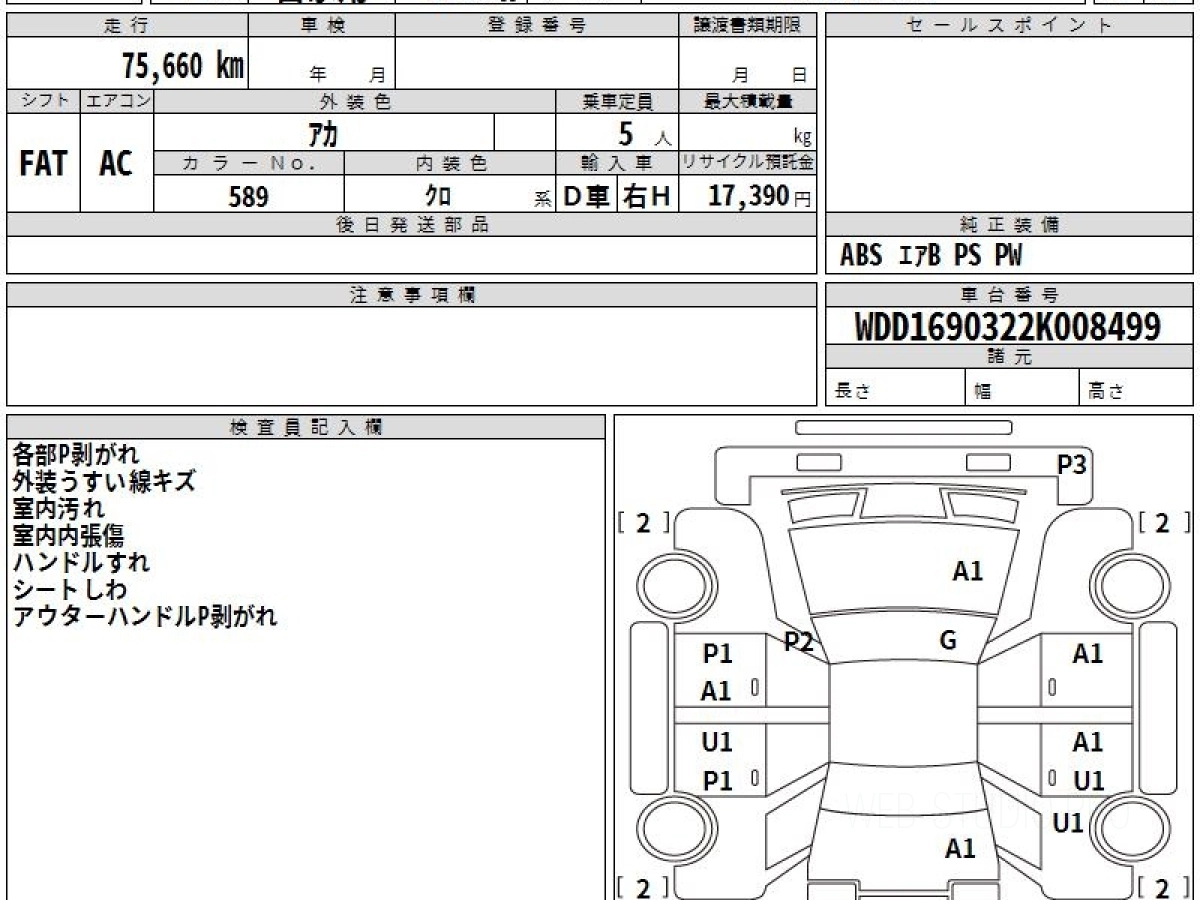Select the FAT shift value
1200x900 pixels.
[44, 163]
